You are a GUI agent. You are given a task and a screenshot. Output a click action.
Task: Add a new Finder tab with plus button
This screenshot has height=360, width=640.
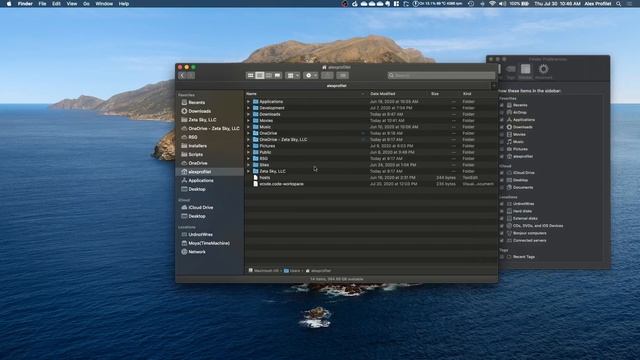[494, 86]
